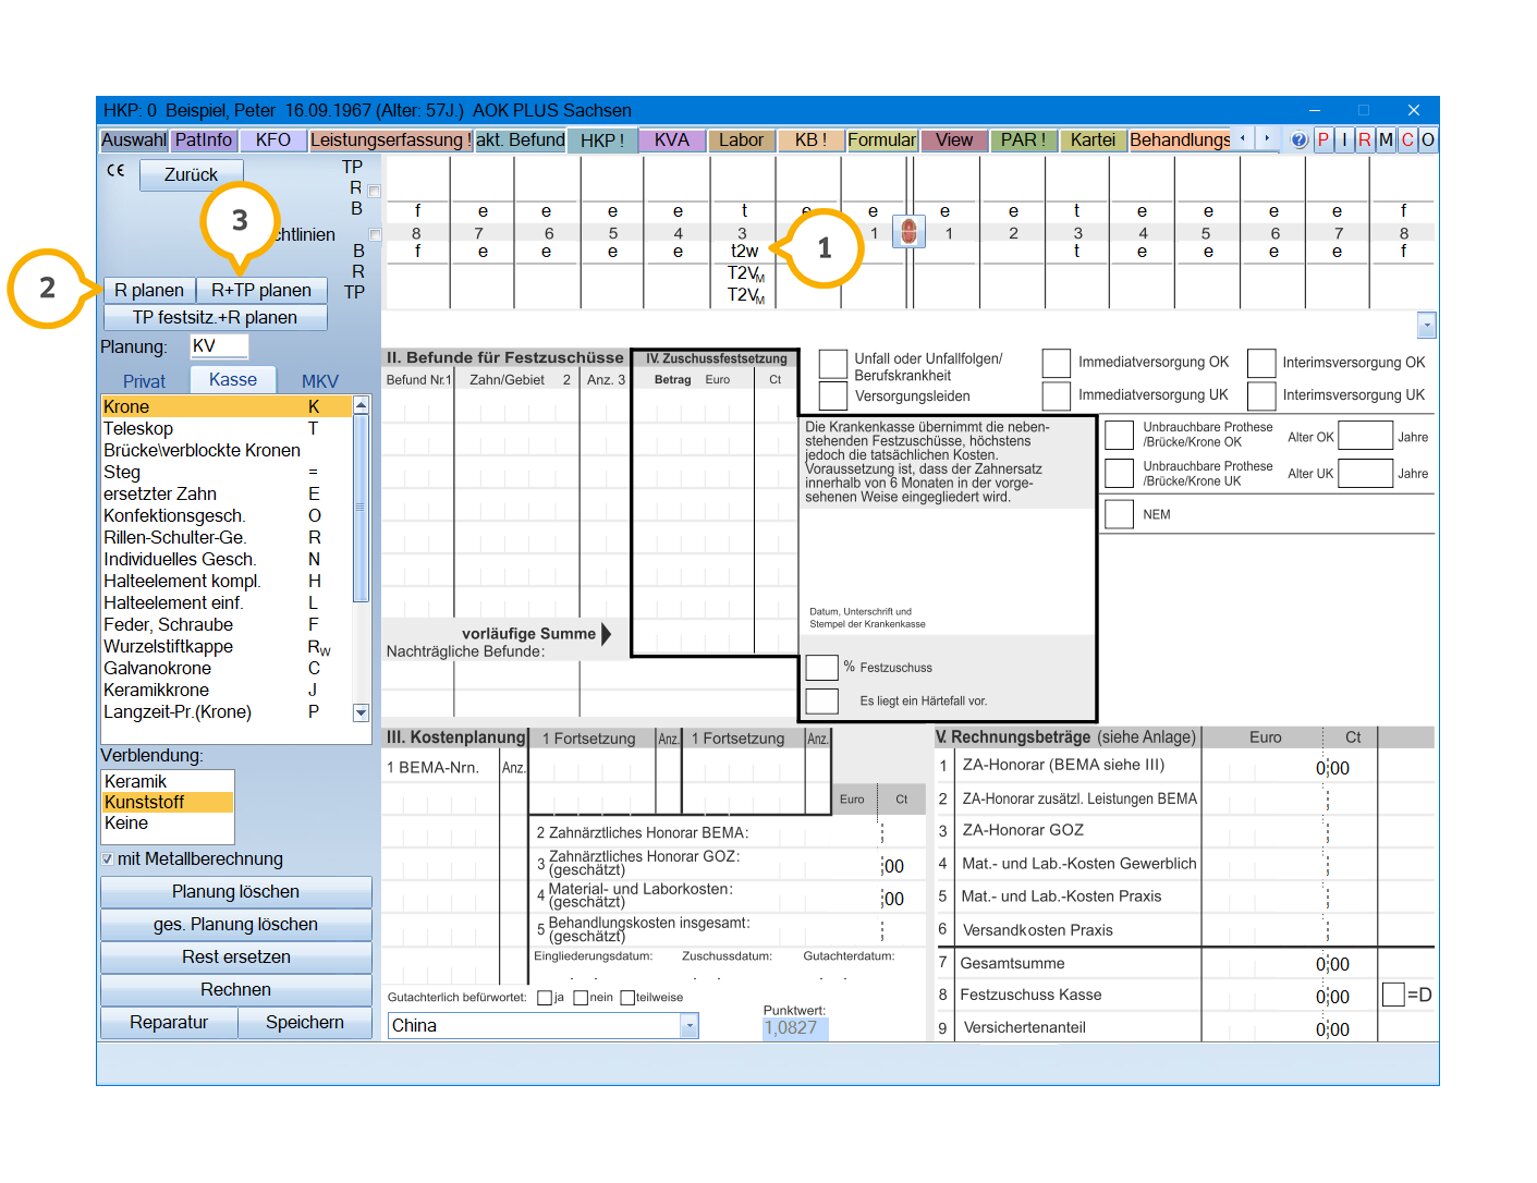Image resolution: width=1537 pixels, height=1183 pixels.
Task: Click the 'Rest ersetzen' button
Action: point(236,957)
